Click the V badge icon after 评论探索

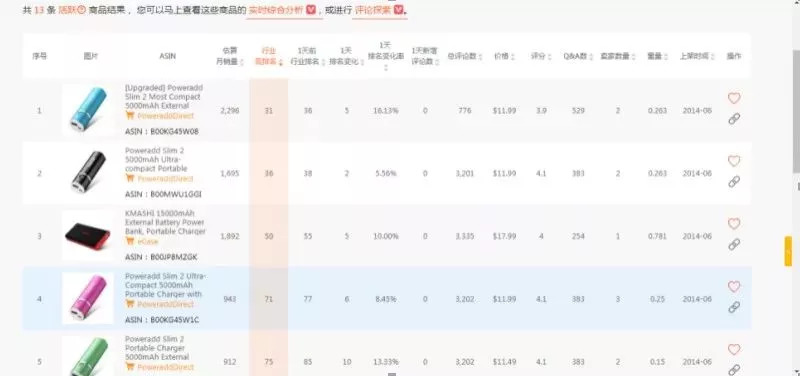click(398, 10)
